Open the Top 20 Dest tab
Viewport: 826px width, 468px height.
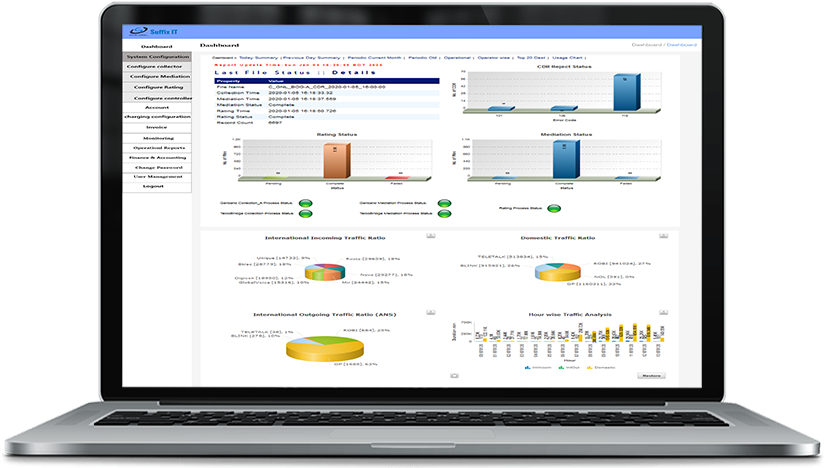point(532,58)
